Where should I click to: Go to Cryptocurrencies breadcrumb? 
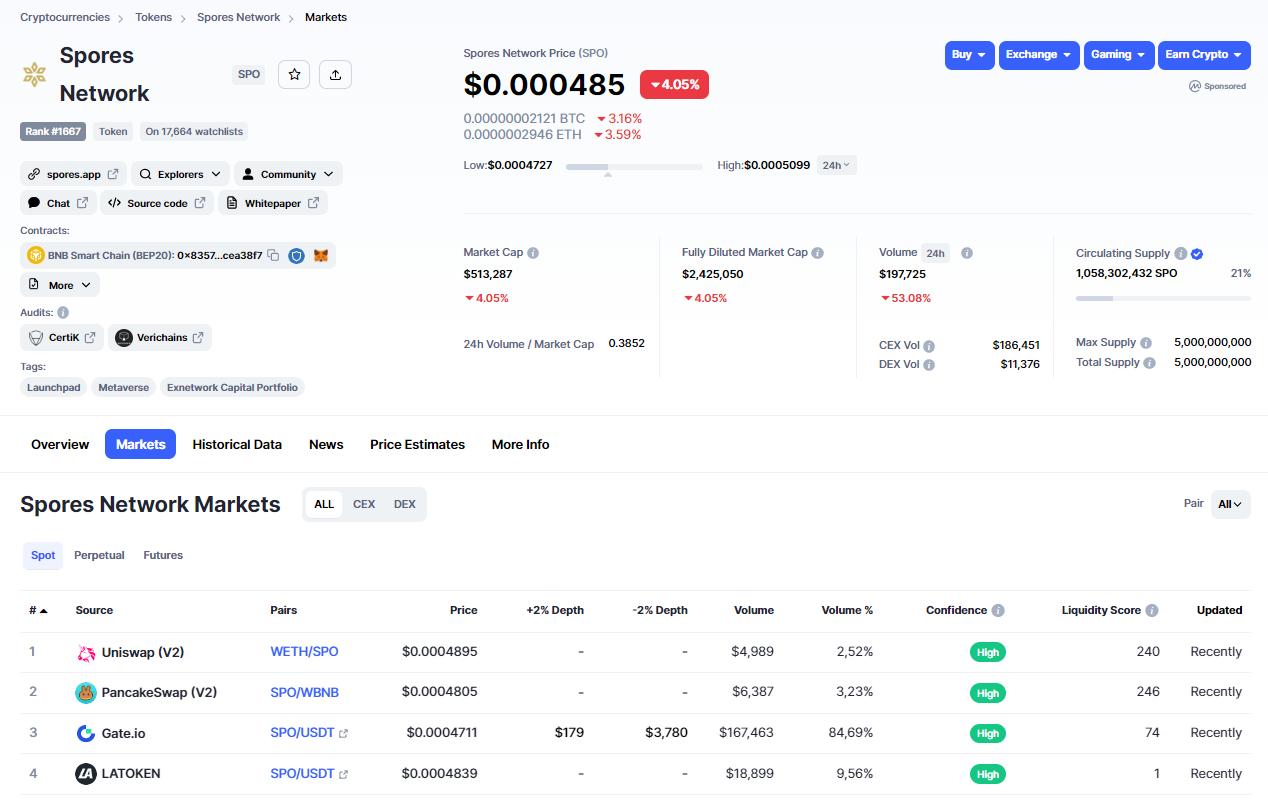(x=65, y=18)
